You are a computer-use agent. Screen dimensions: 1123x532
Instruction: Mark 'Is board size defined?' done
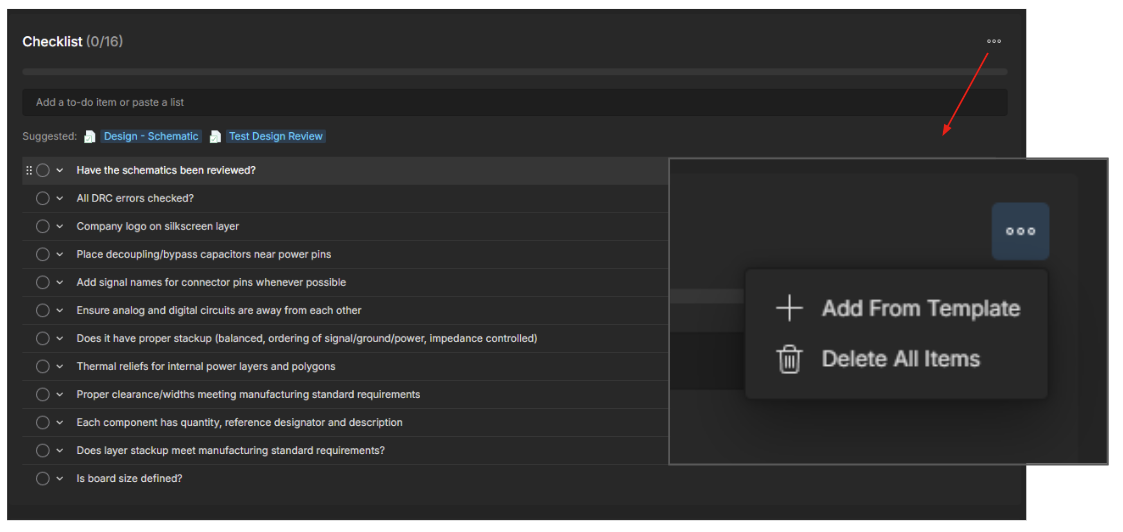coord(43,478)
